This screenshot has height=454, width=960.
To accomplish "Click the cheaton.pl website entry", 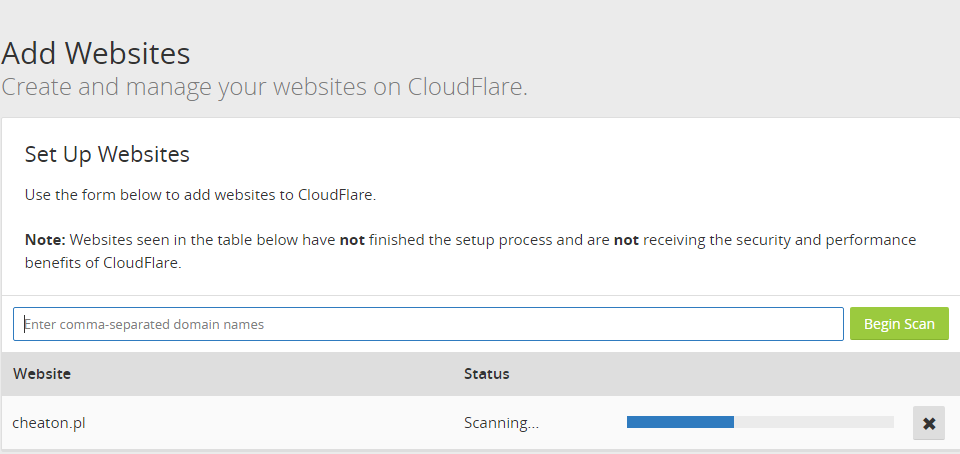I will (x=48, y=422).
